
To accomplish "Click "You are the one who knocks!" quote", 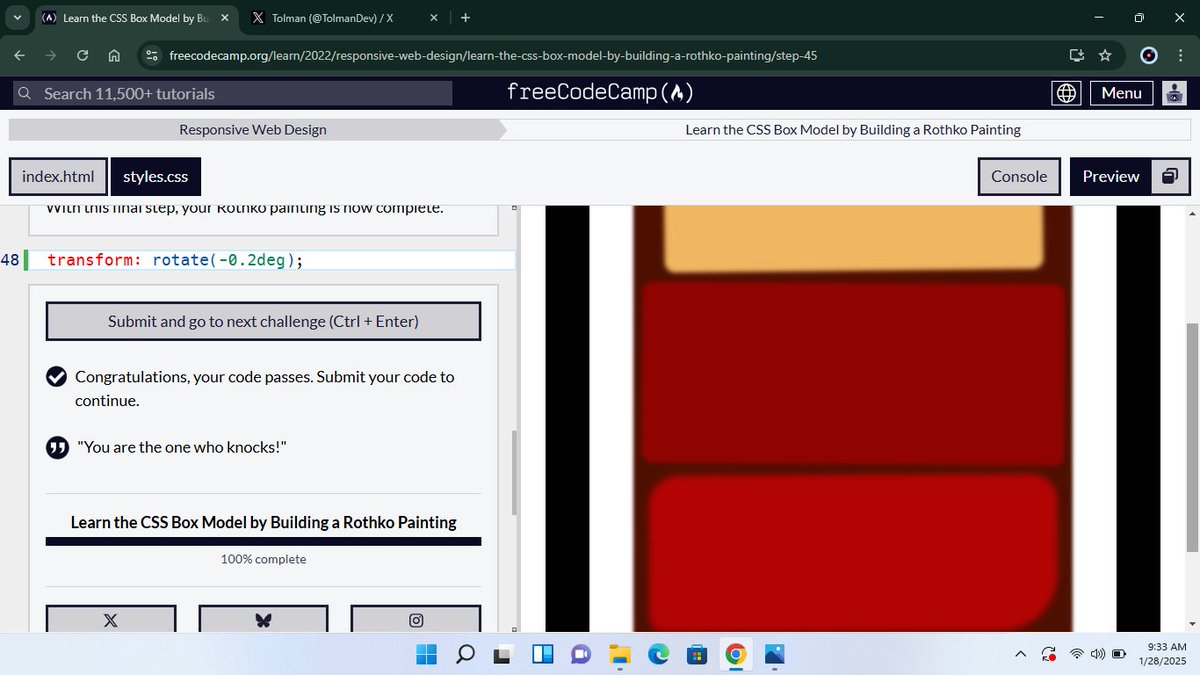I will [181, 447].
